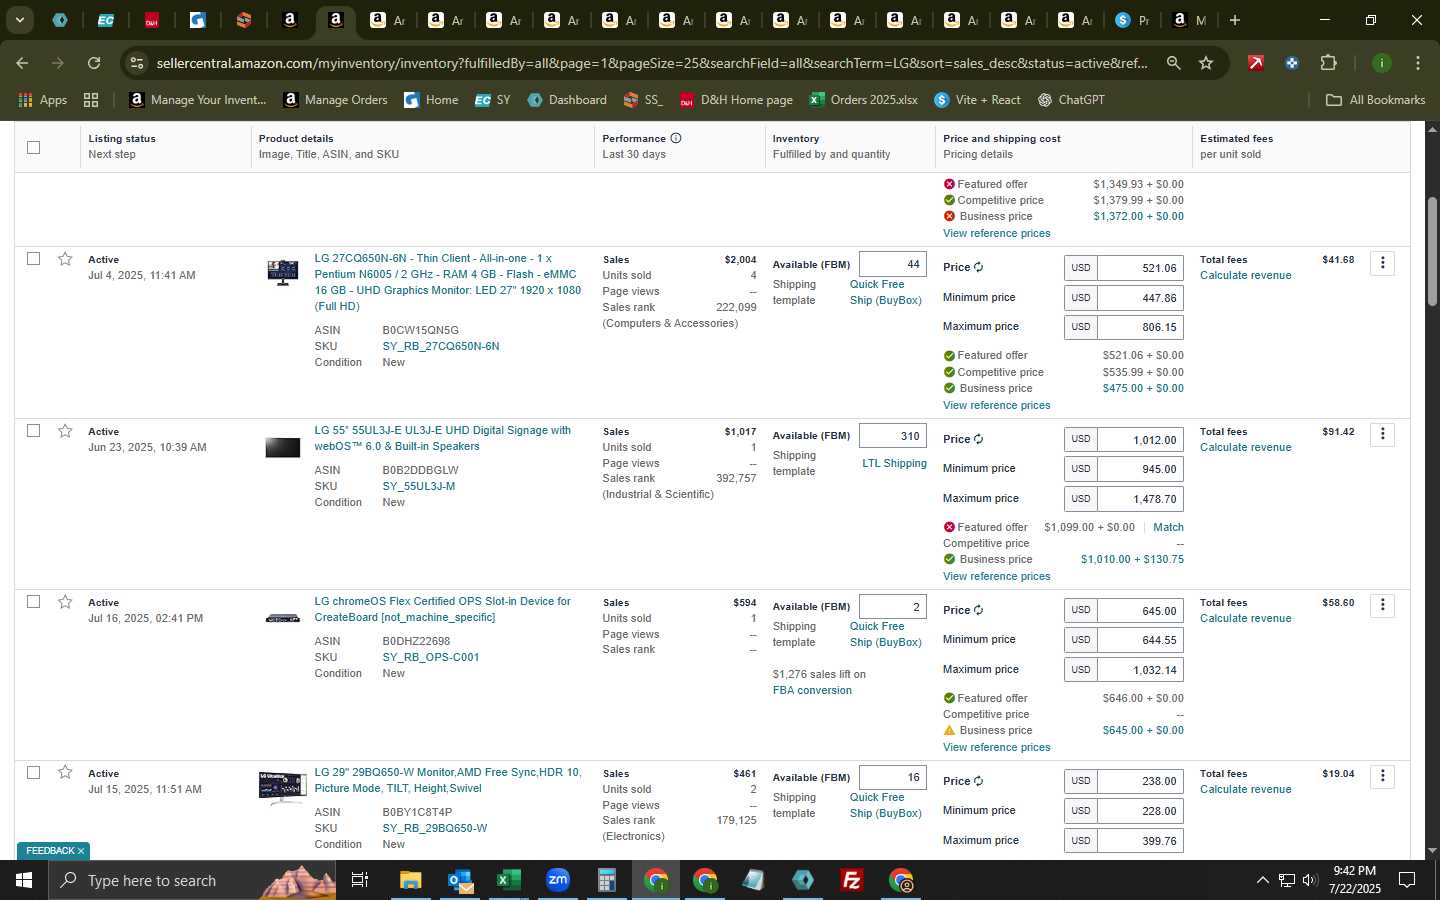The height and width of the screenshot is (900, 1440).
Task: Switch to the Pr browser tab
Action: (1131, 20)
